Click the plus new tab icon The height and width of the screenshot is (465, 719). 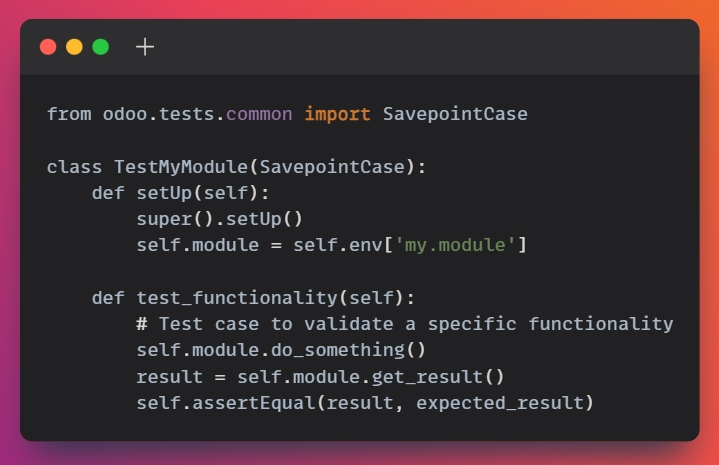pyautogui.click(x=145, y=47)
